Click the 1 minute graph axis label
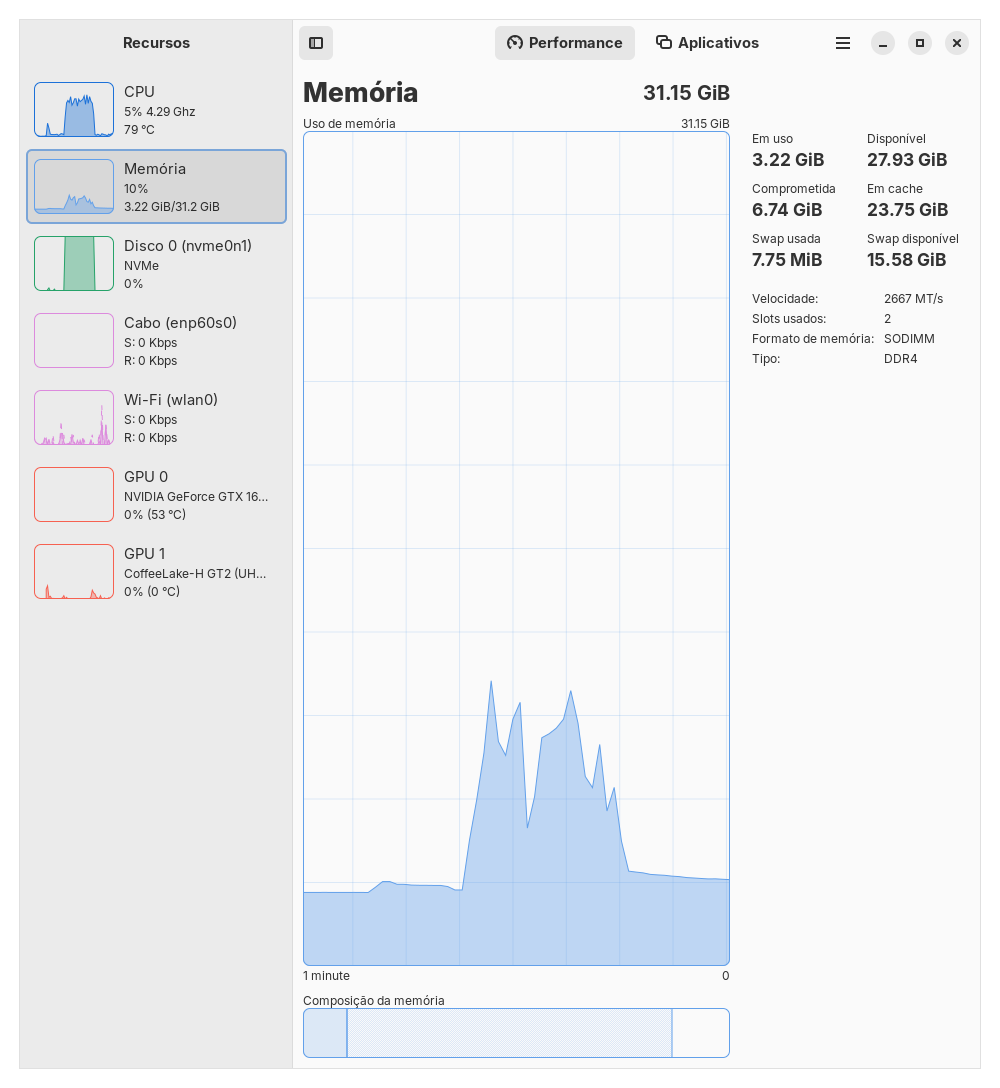Screen dimensions: 1000x1088 tap(326, 976)
